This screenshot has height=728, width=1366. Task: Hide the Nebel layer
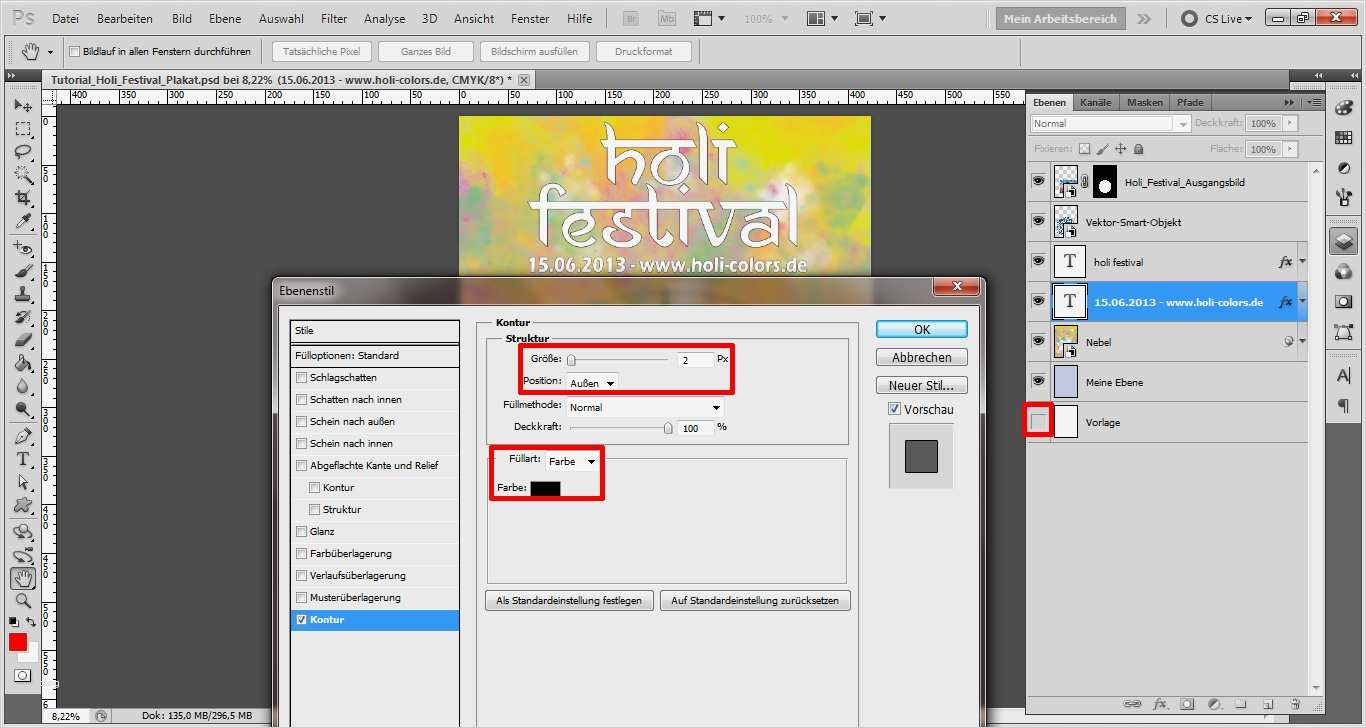coord(1038,342)
